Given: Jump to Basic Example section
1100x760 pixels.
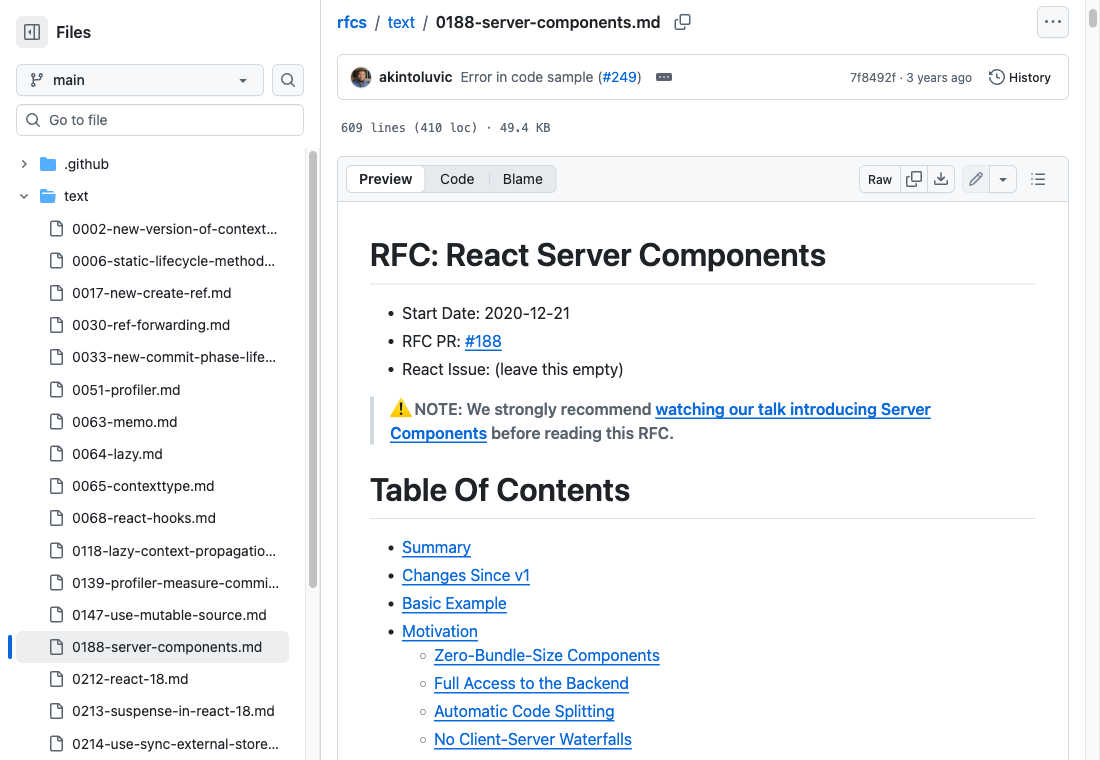Looking at the screenshot, I should click(x=454, y=604).
